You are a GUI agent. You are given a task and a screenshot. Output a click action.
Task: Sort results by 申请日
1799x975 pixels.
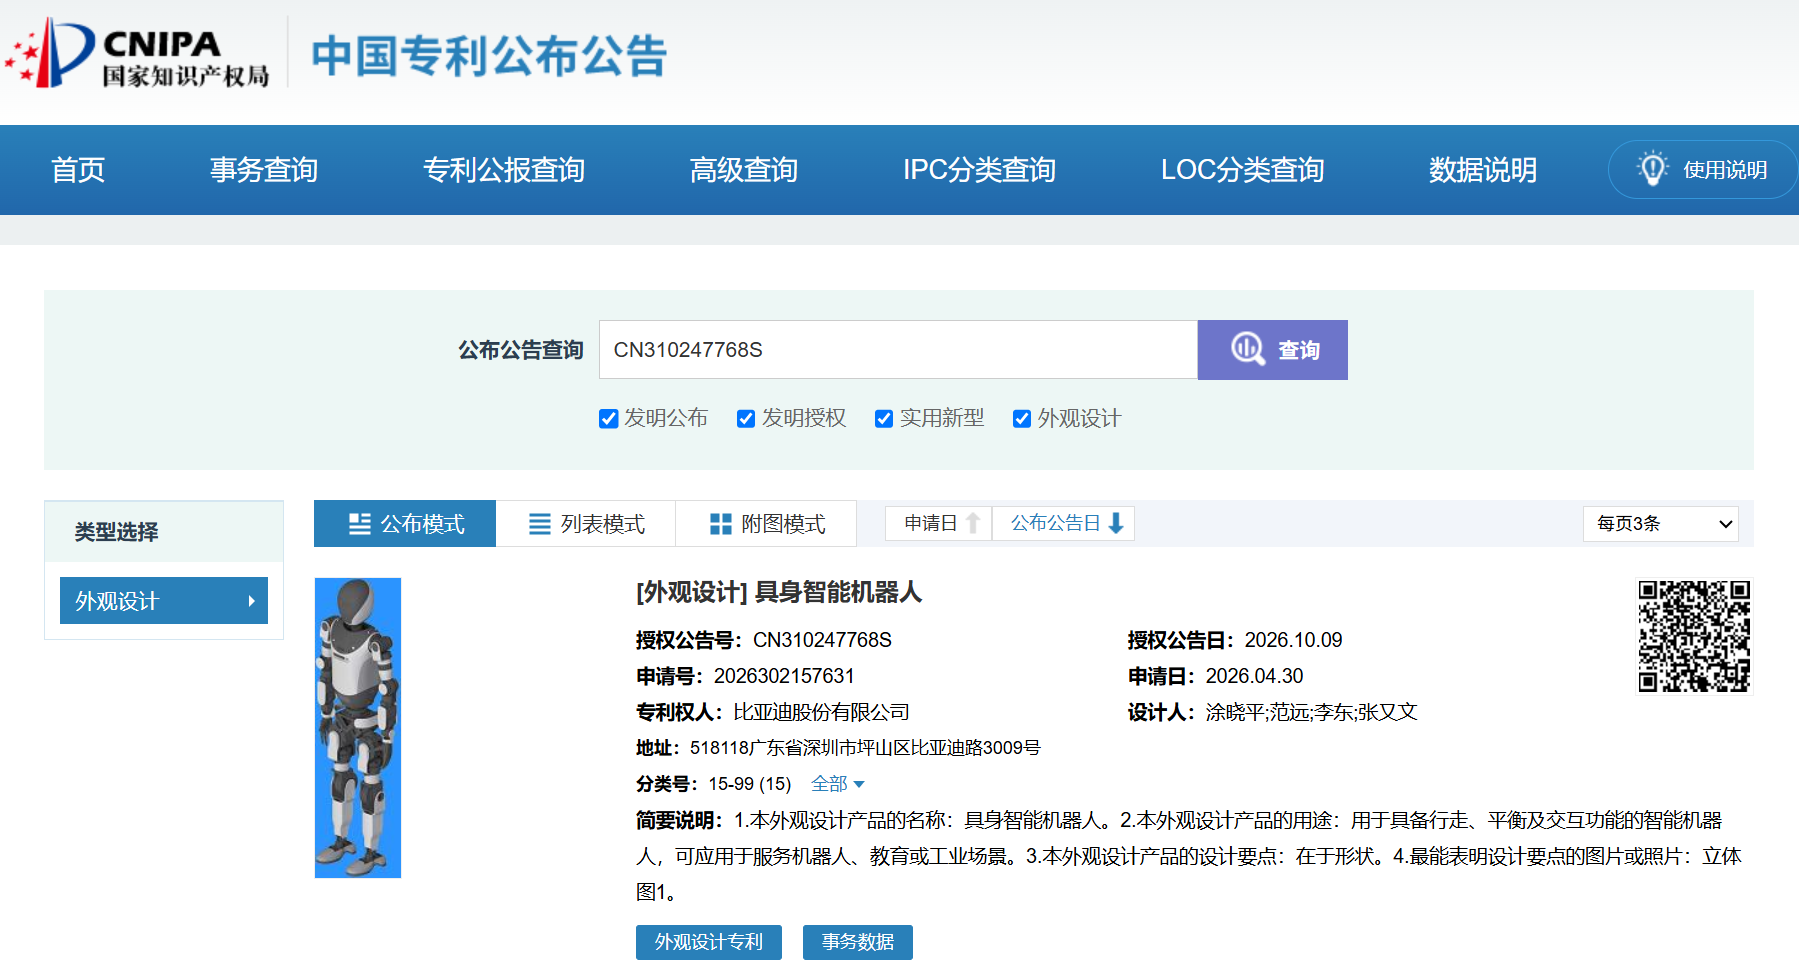939,523
